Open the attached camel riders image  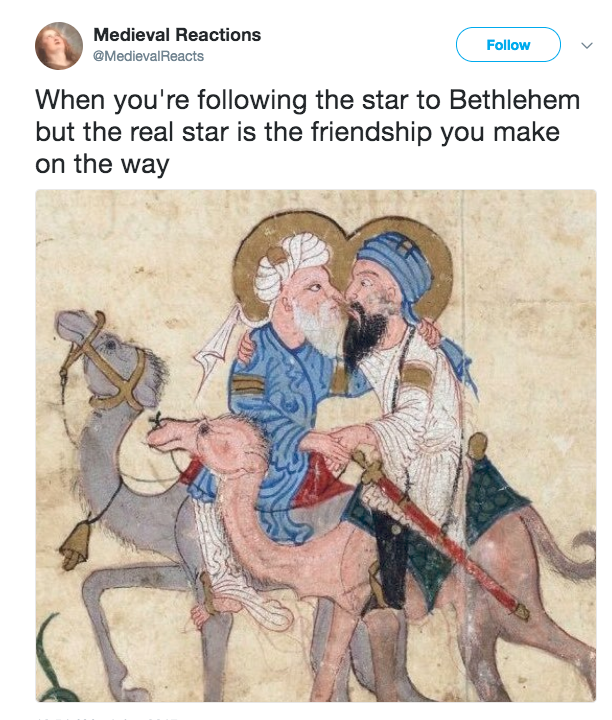tap(316, 445)
